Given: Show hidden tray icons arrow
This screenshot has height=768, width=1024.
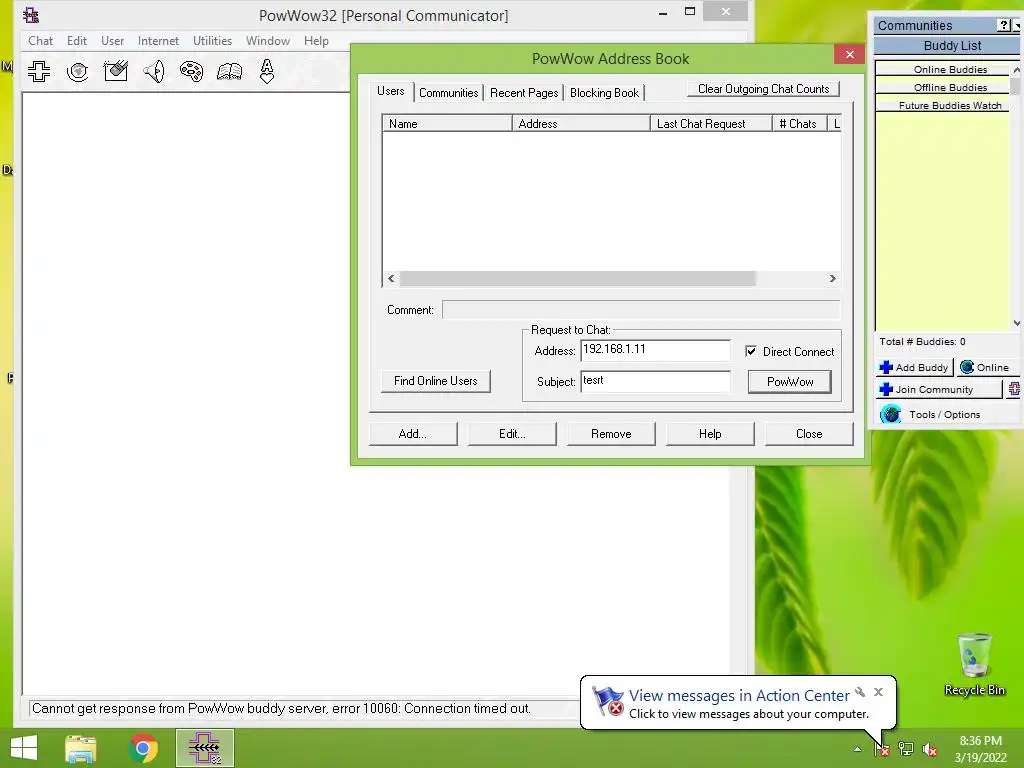Looking at the screenshot, I should 857,749.
